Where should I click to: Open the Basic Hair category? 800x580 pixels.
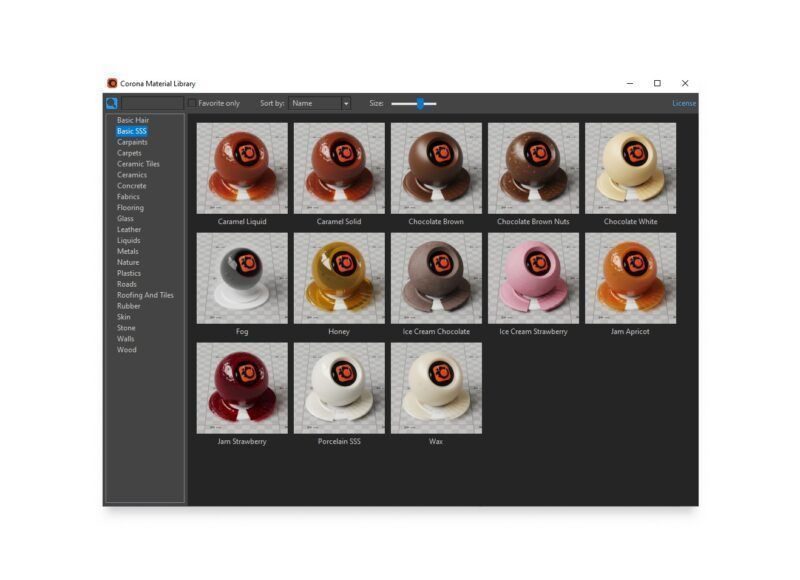[133, 120]
